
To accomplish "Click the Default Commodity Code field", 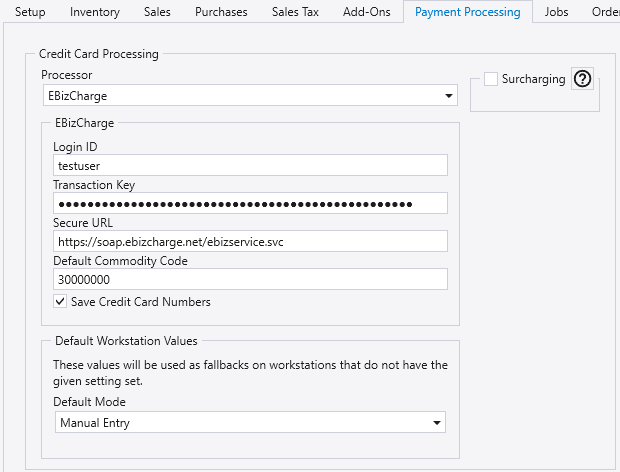I will pos(250,279).
